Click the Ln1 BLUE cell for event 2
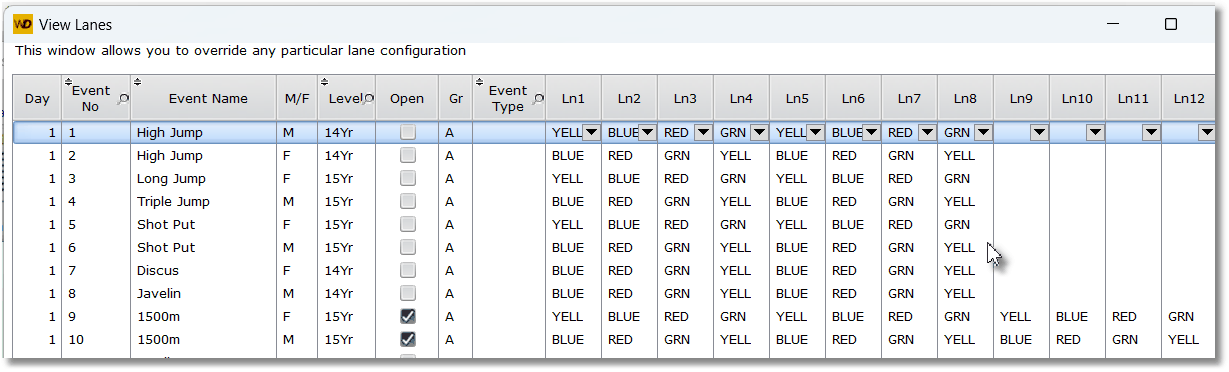 pos(573,155)
